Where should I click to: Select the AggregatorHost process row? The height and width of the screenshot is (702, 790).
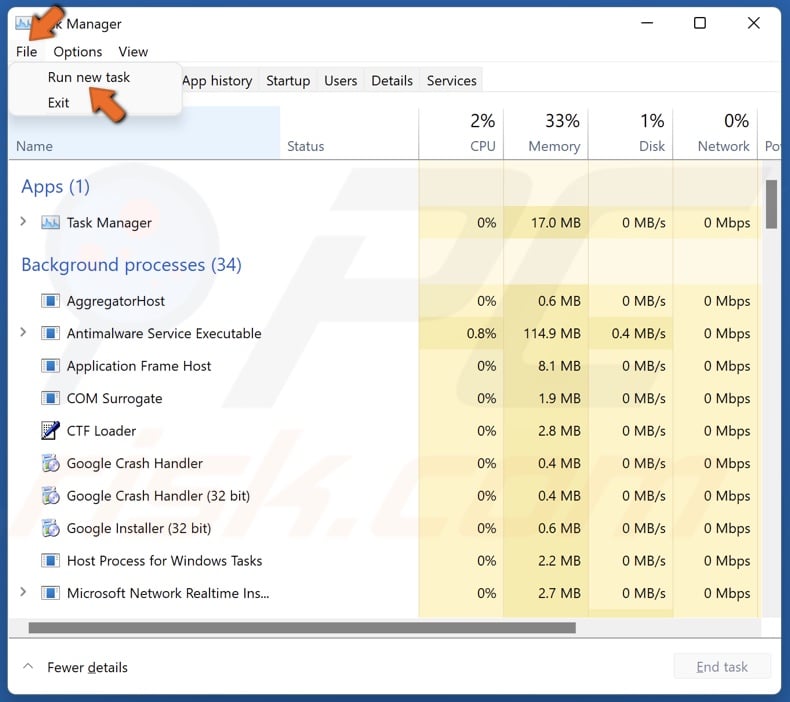[385, 301]
